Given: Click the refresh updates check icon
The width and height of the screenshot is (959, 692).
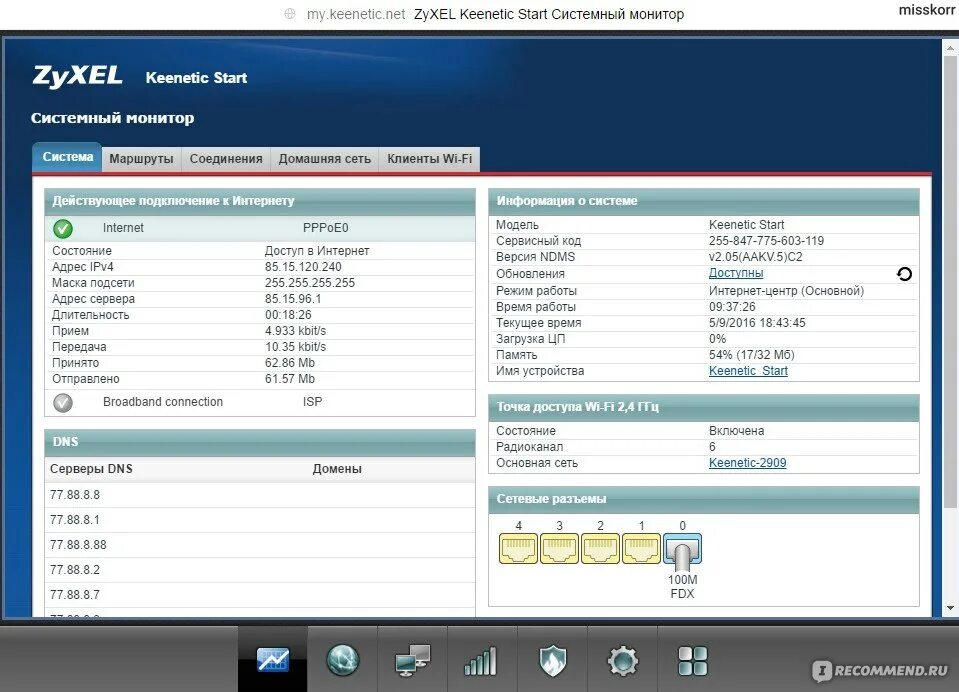Looking at the screenshot, I should (904, 273).
